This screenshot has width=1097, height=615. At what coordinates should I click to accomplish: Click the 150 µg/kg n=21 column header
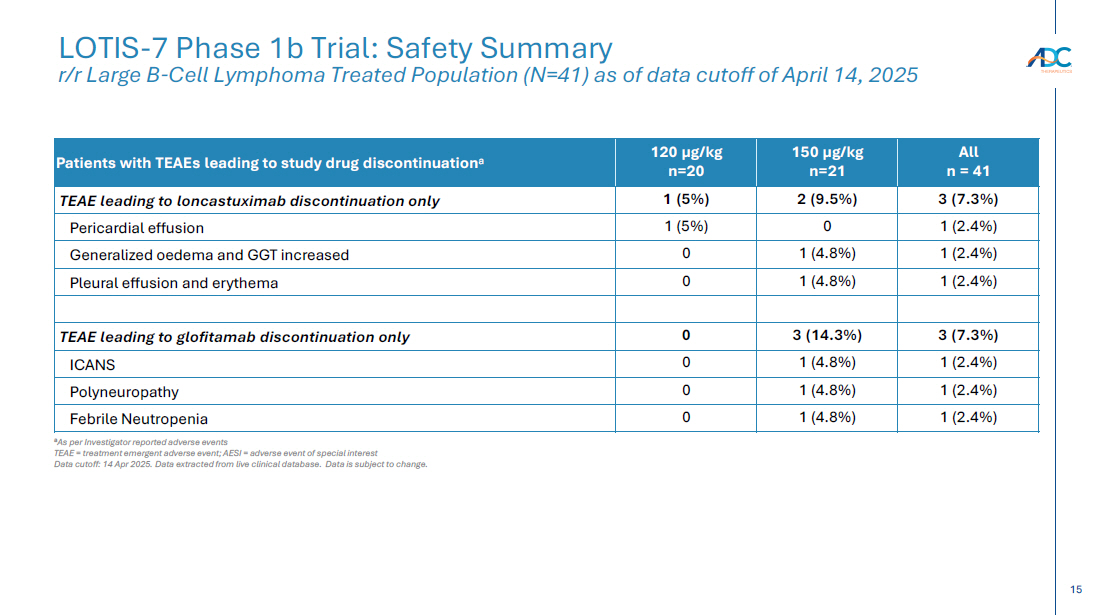click(x=827, y=162)
